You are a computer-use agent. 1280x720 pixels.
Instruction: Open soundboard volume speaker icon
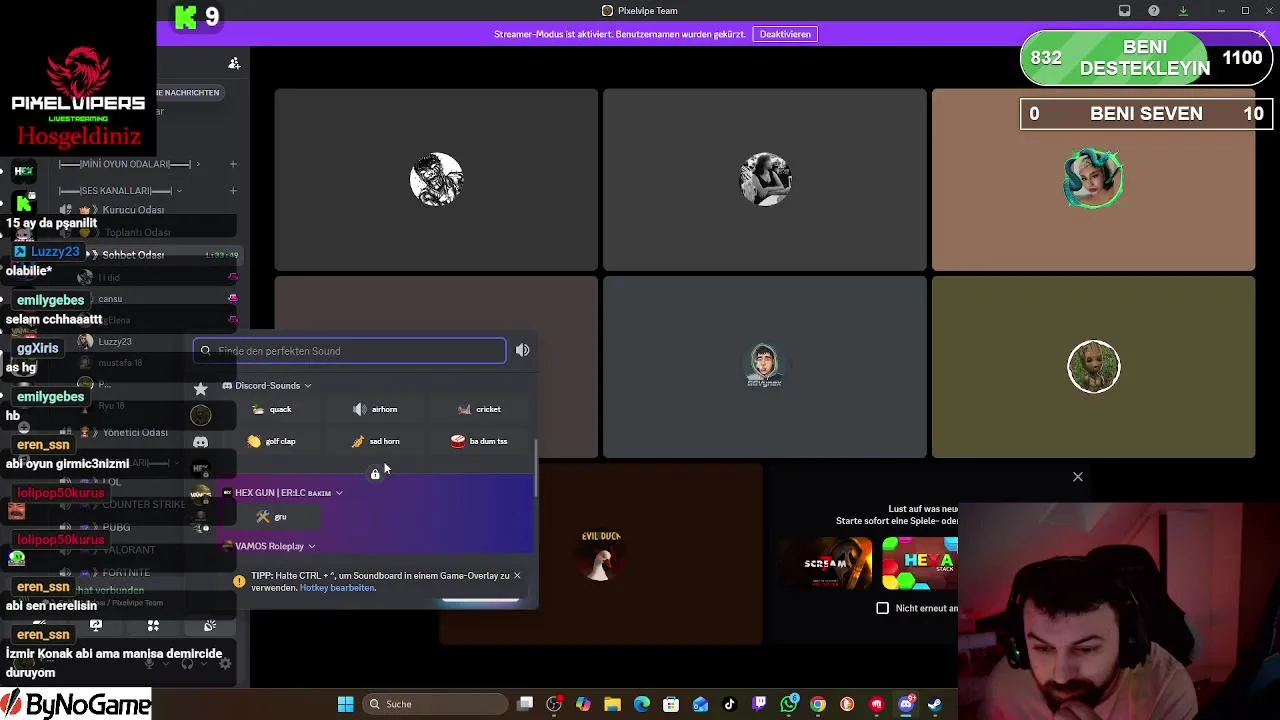(x=523, y=350)
